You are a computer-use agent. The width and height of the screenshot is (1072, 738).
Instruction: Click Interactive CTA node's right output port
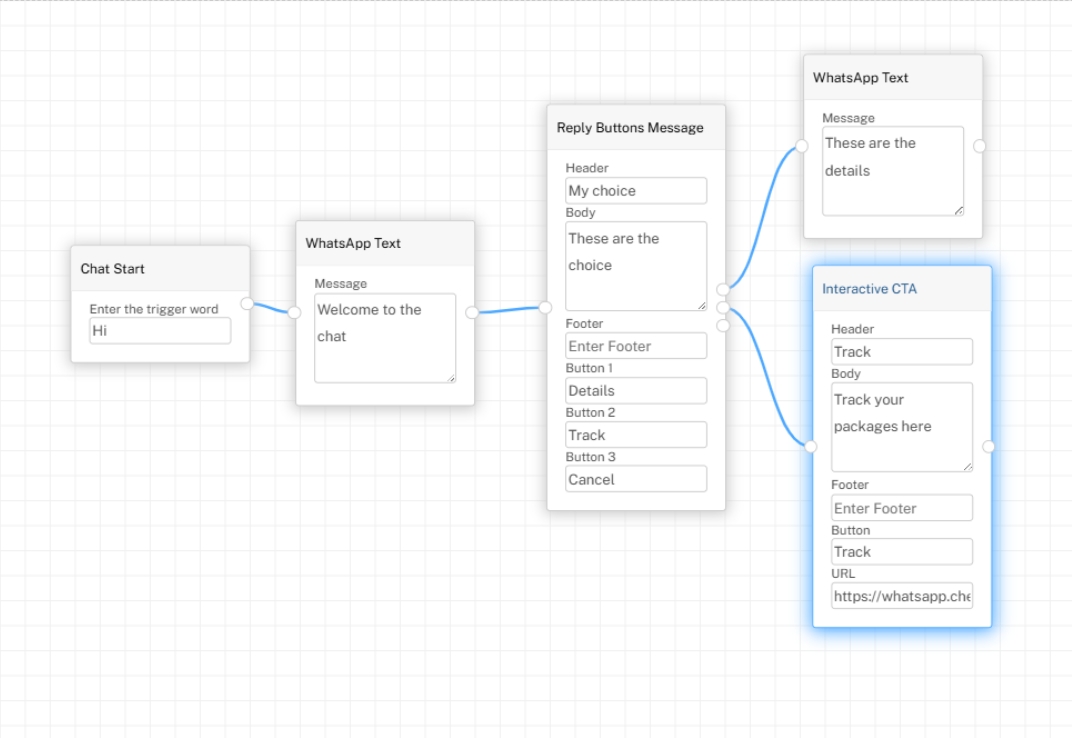(x=988, y=446)
